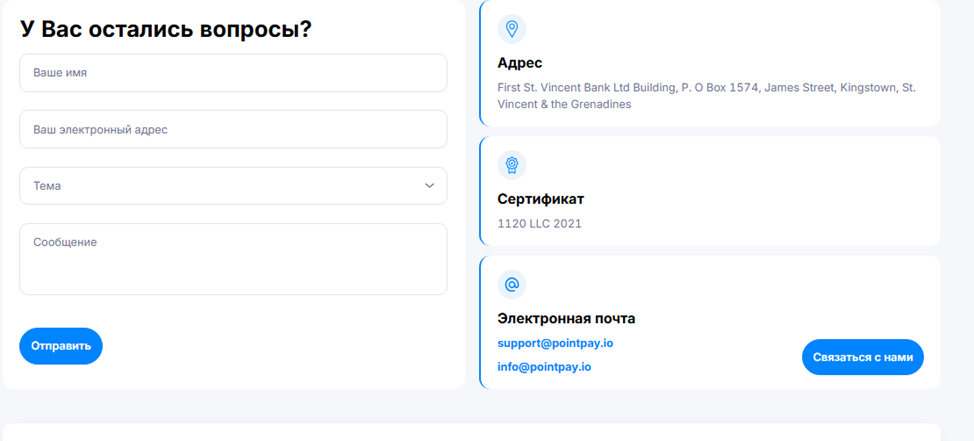974x441 pixels.
Task: Click the Электронная почта heading
Action: click(x=566, y=319)
